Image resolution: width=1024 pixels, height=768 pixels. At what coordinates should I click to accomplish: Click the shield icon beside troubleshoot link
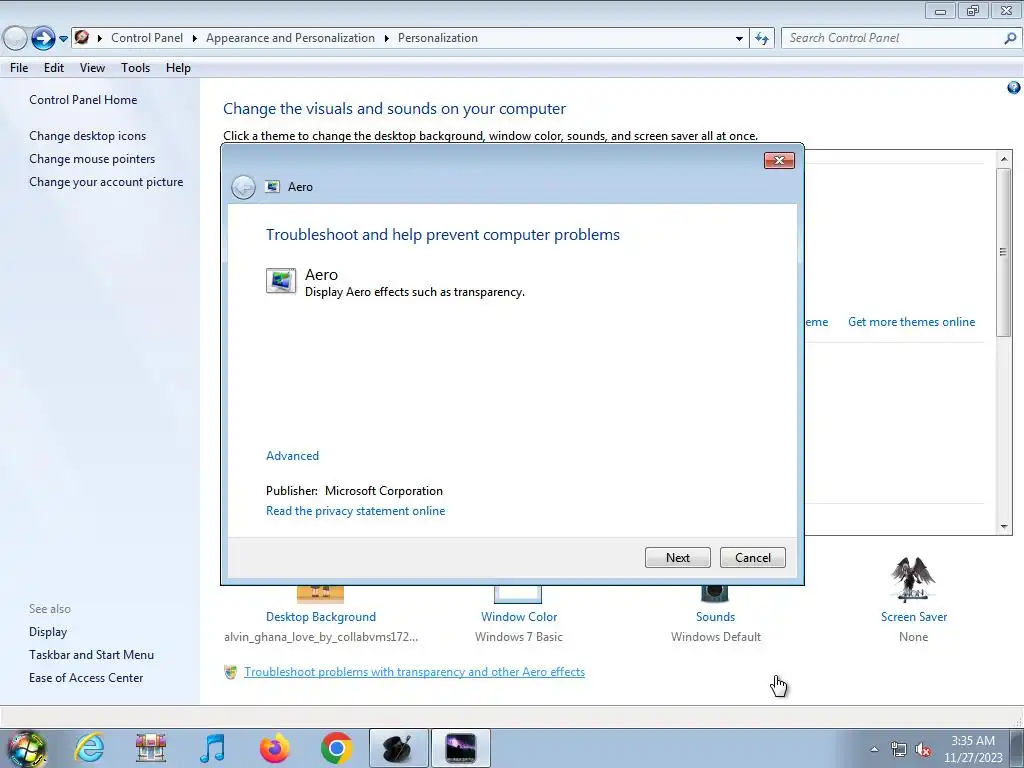pos(230,672)
